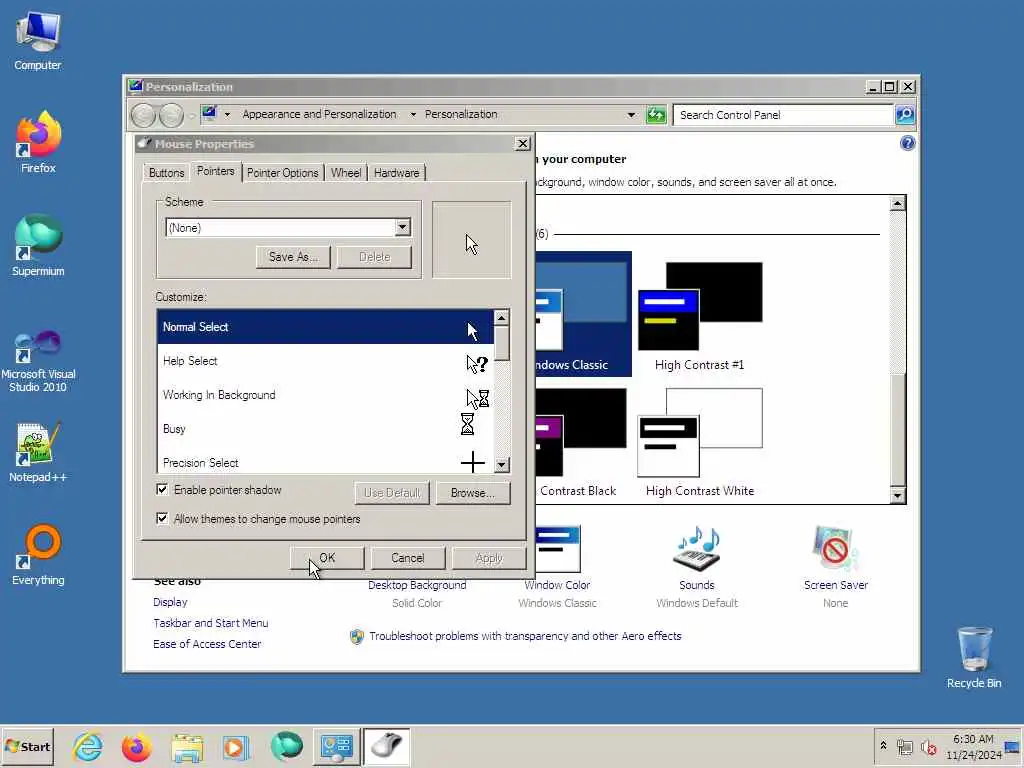Screen dimensions: 1024x768
Task: Expand the Scheme dropdown
Action: pyautogui.click(x=402, y=227)
